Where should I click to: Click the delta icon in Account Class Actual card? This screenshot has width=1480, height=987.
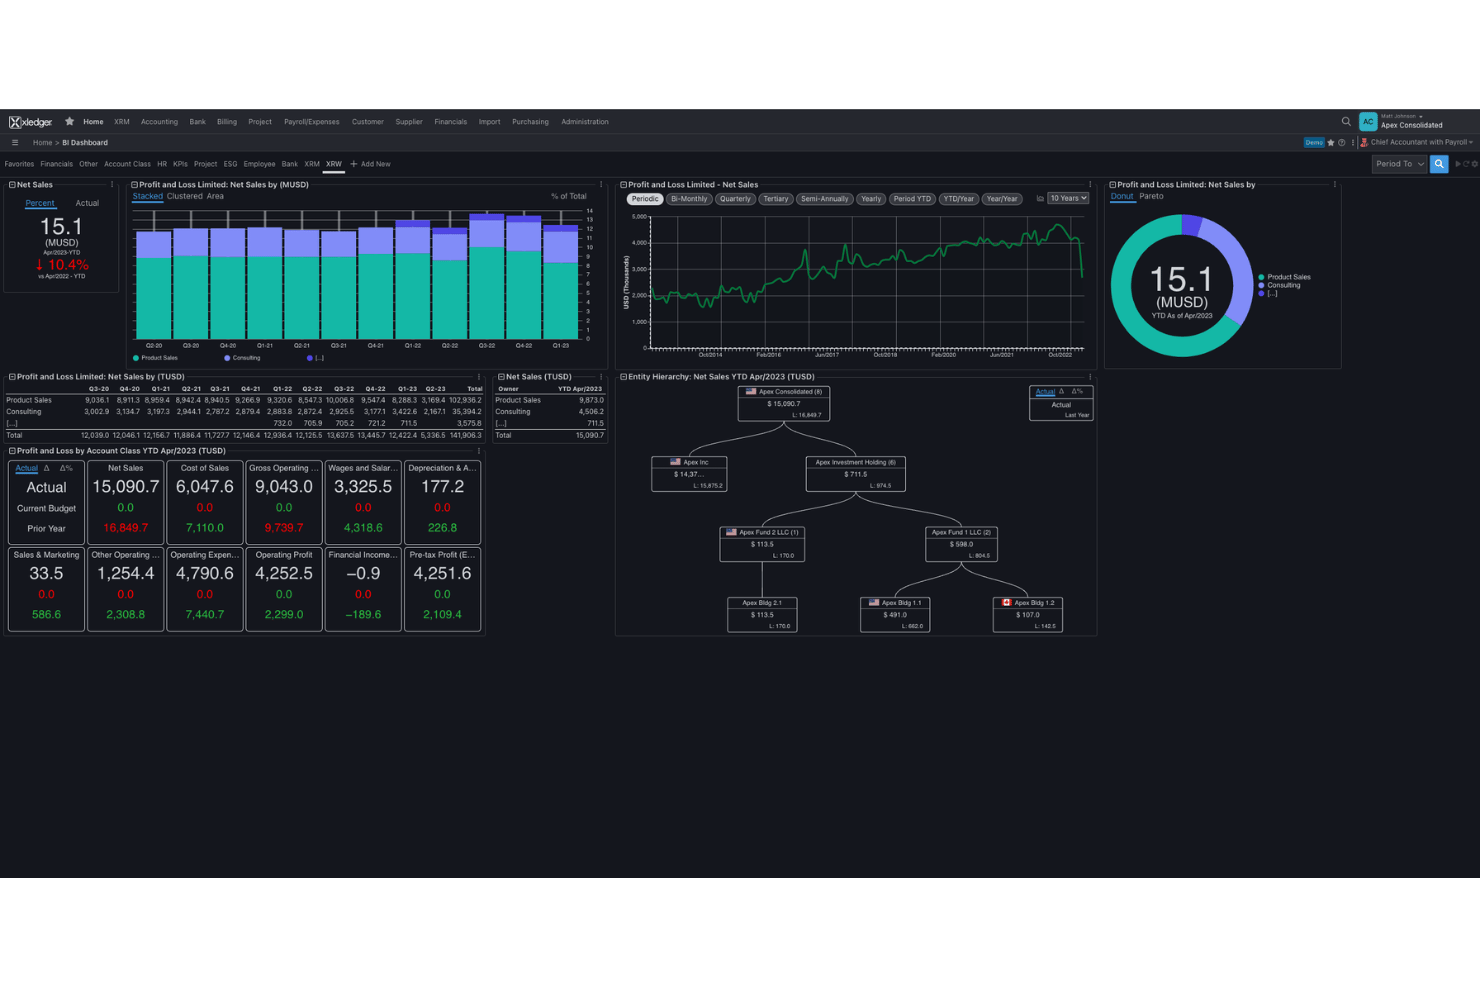click(47, 468)
